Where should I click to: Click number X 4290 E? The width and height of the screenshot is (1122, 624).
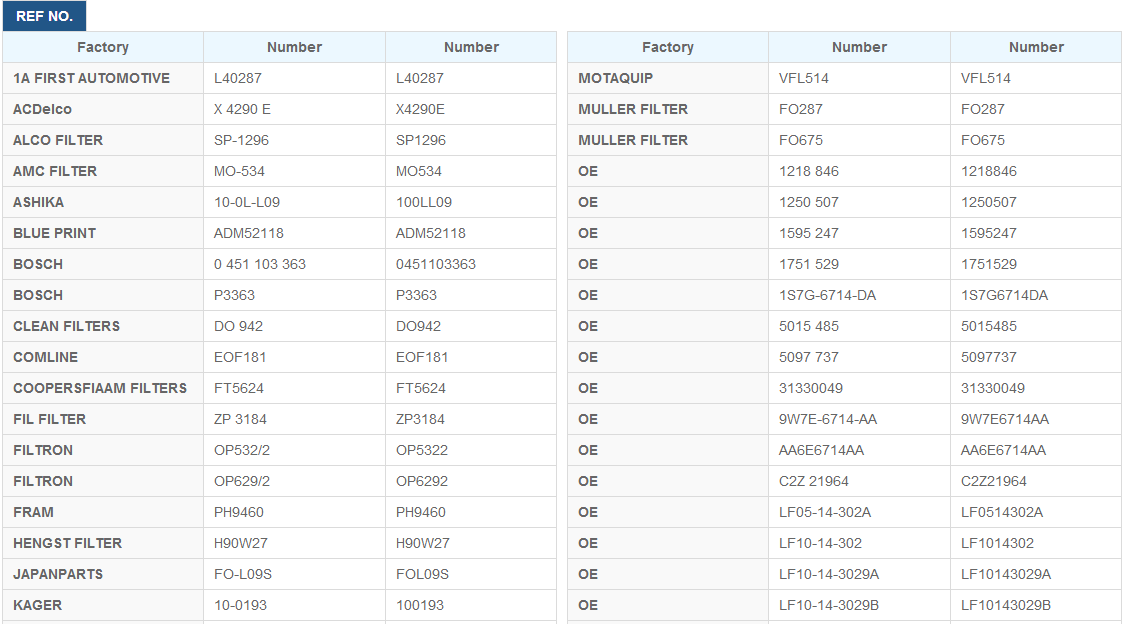coord(243,109)
